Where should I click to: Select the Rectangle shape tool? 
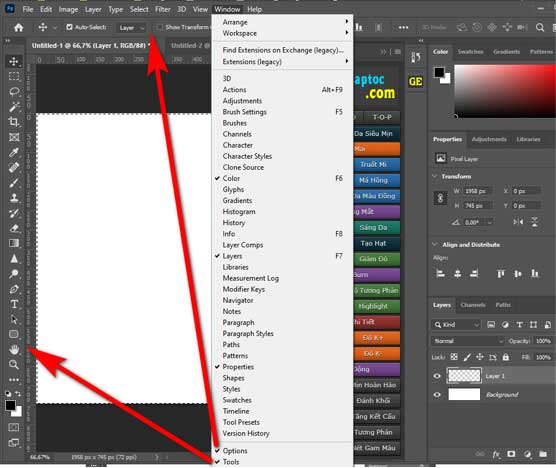[x=14, y=334]
